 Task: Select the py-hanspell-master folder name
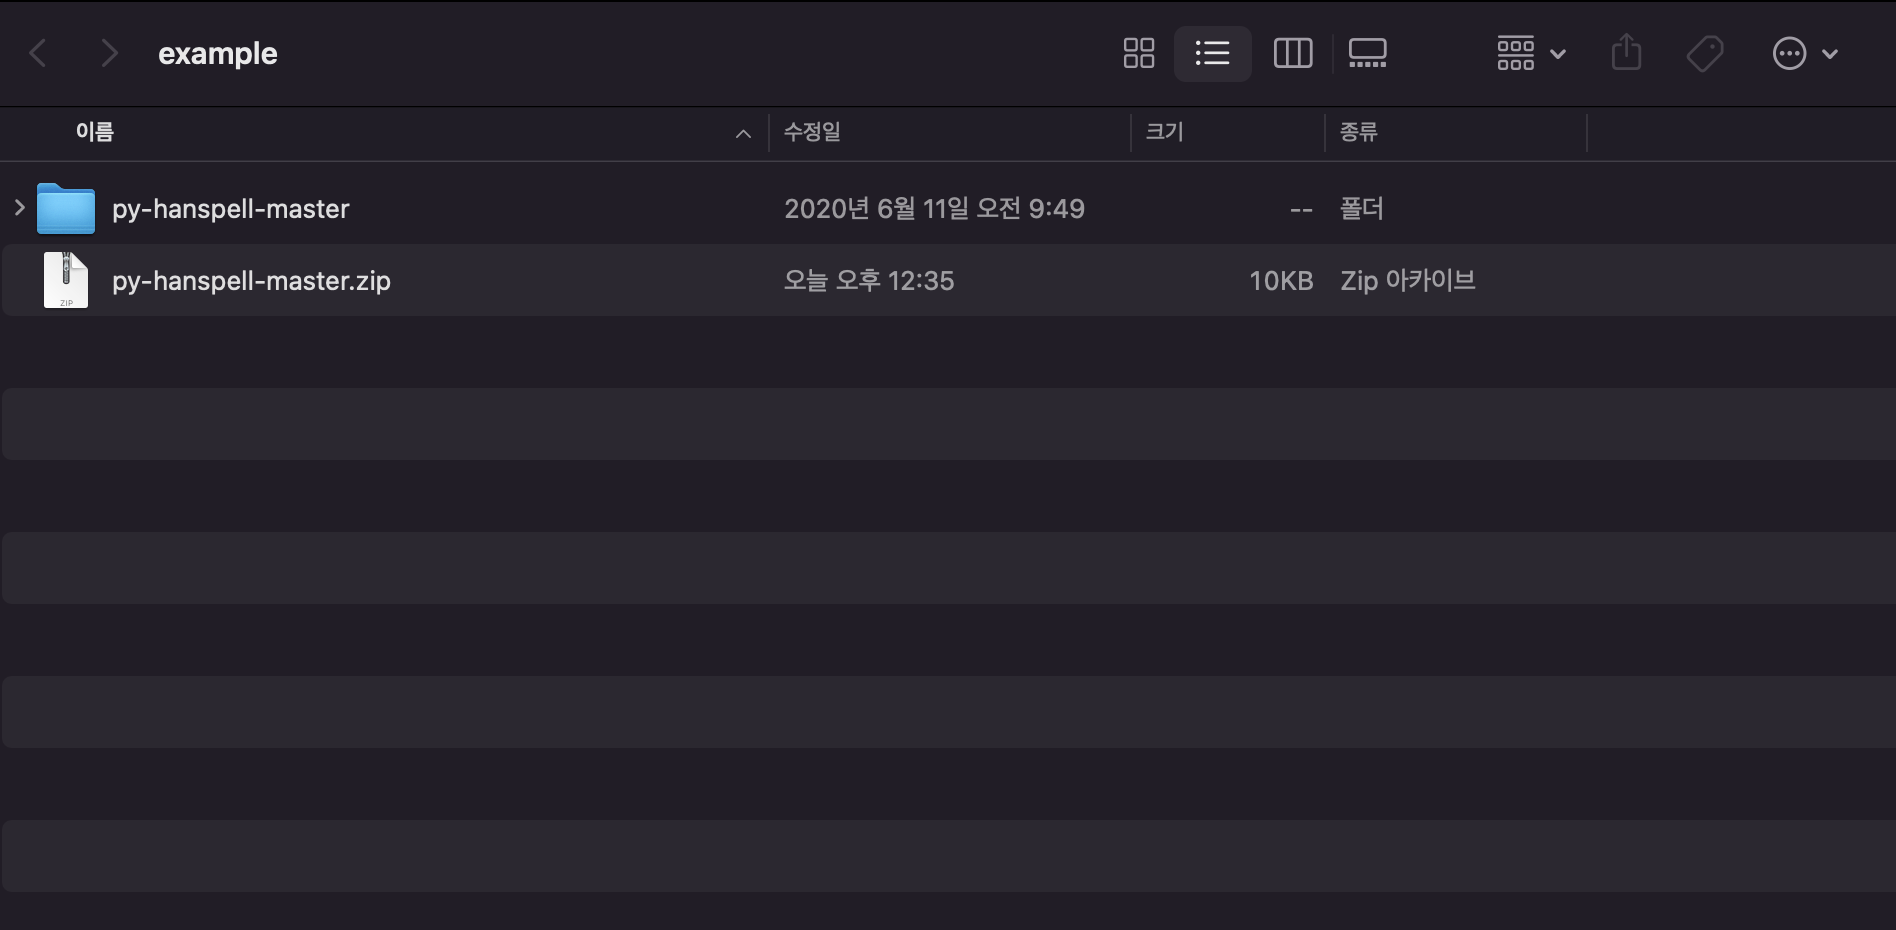(x=231, y=209)
